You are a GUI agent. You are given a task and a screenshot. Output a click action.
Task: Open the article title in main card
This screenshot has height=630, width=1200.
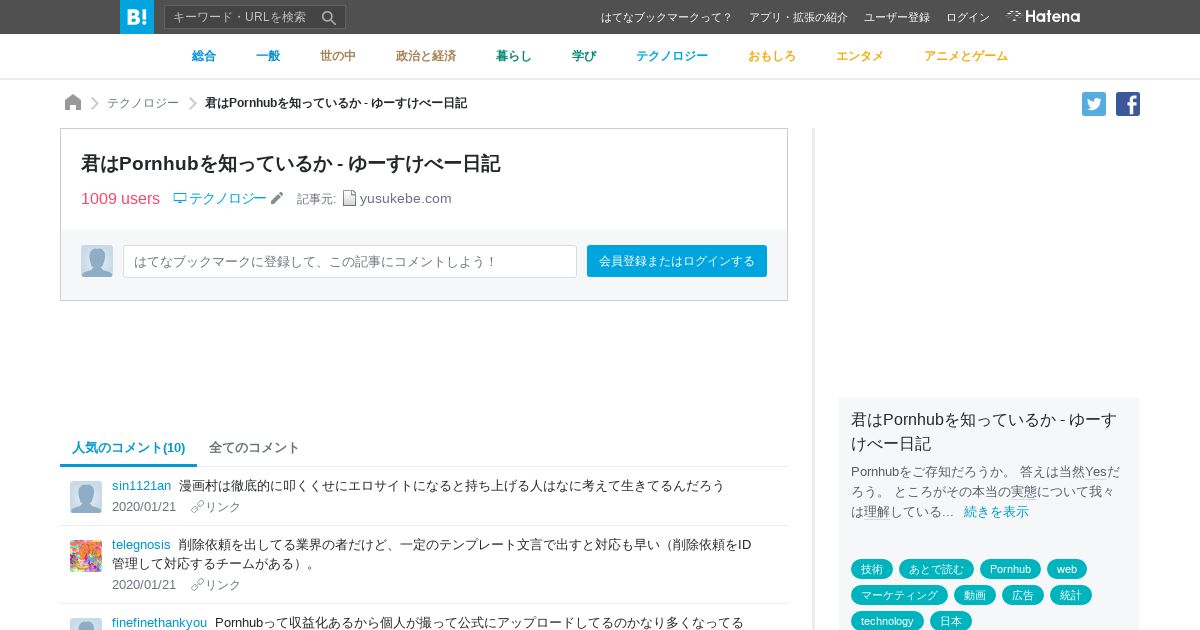point(291,163)
